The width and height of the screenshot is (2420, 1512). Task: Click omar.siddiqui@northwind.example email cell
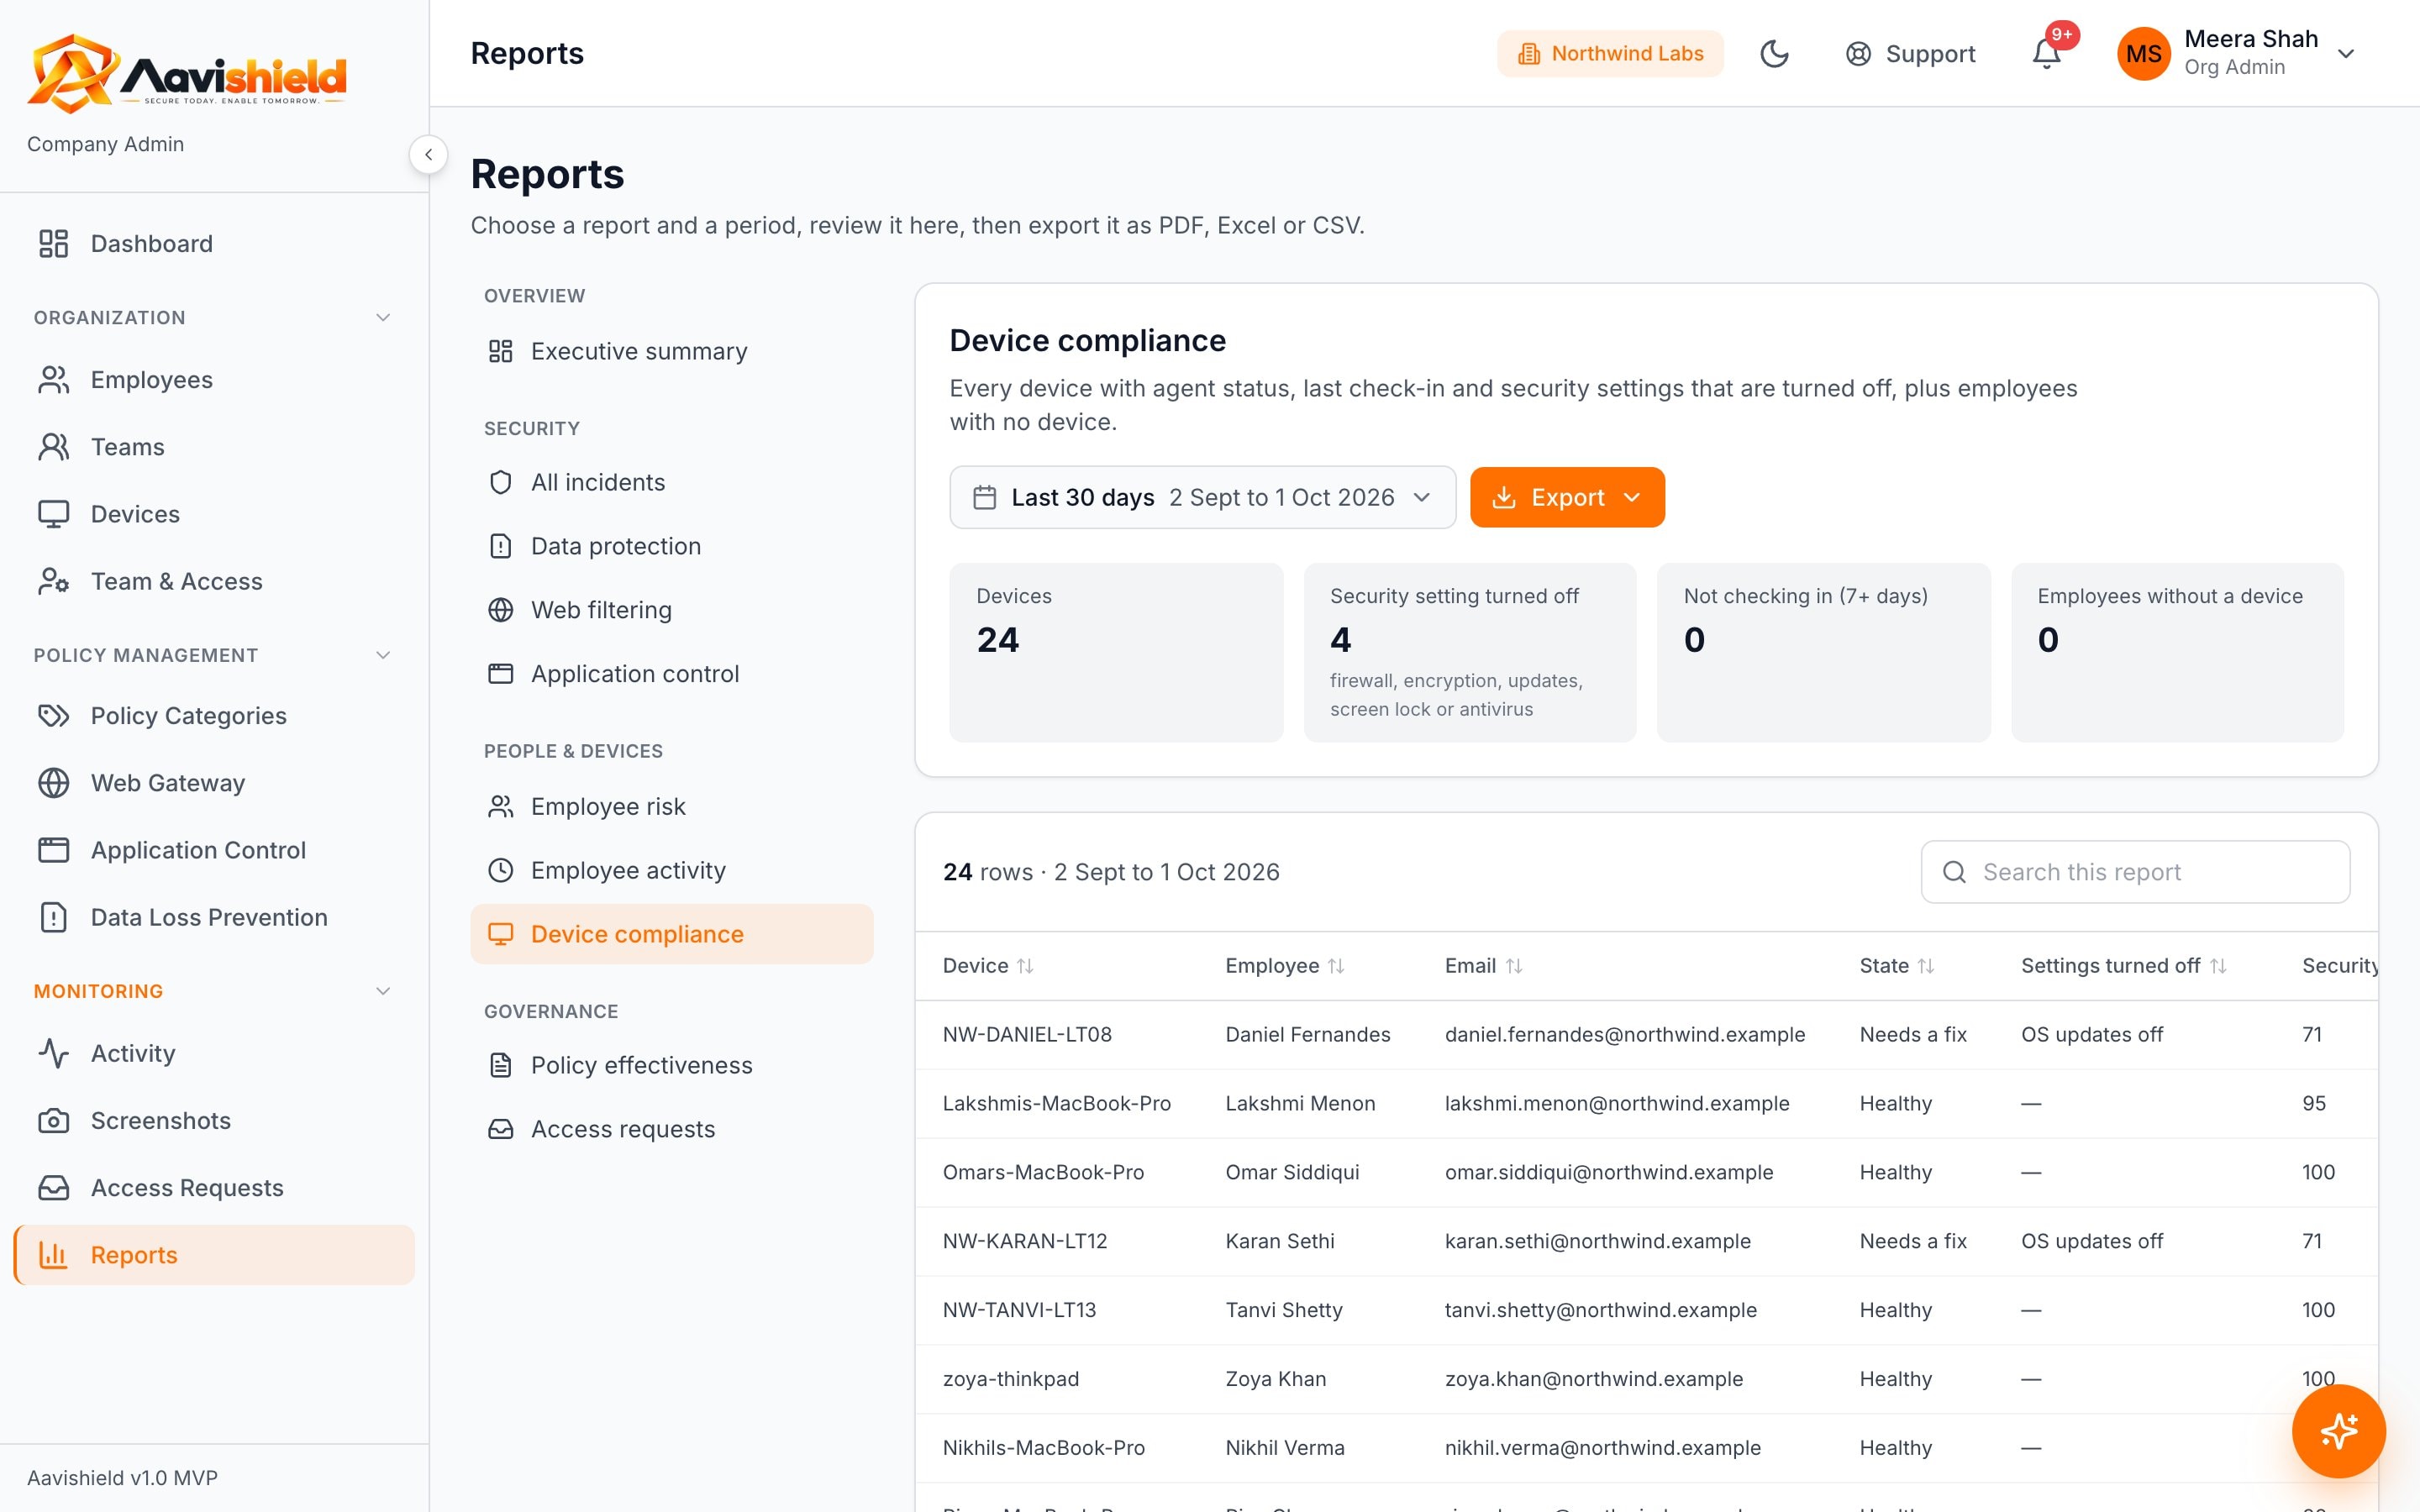pyautogui.click(x=1608, y=1172)
